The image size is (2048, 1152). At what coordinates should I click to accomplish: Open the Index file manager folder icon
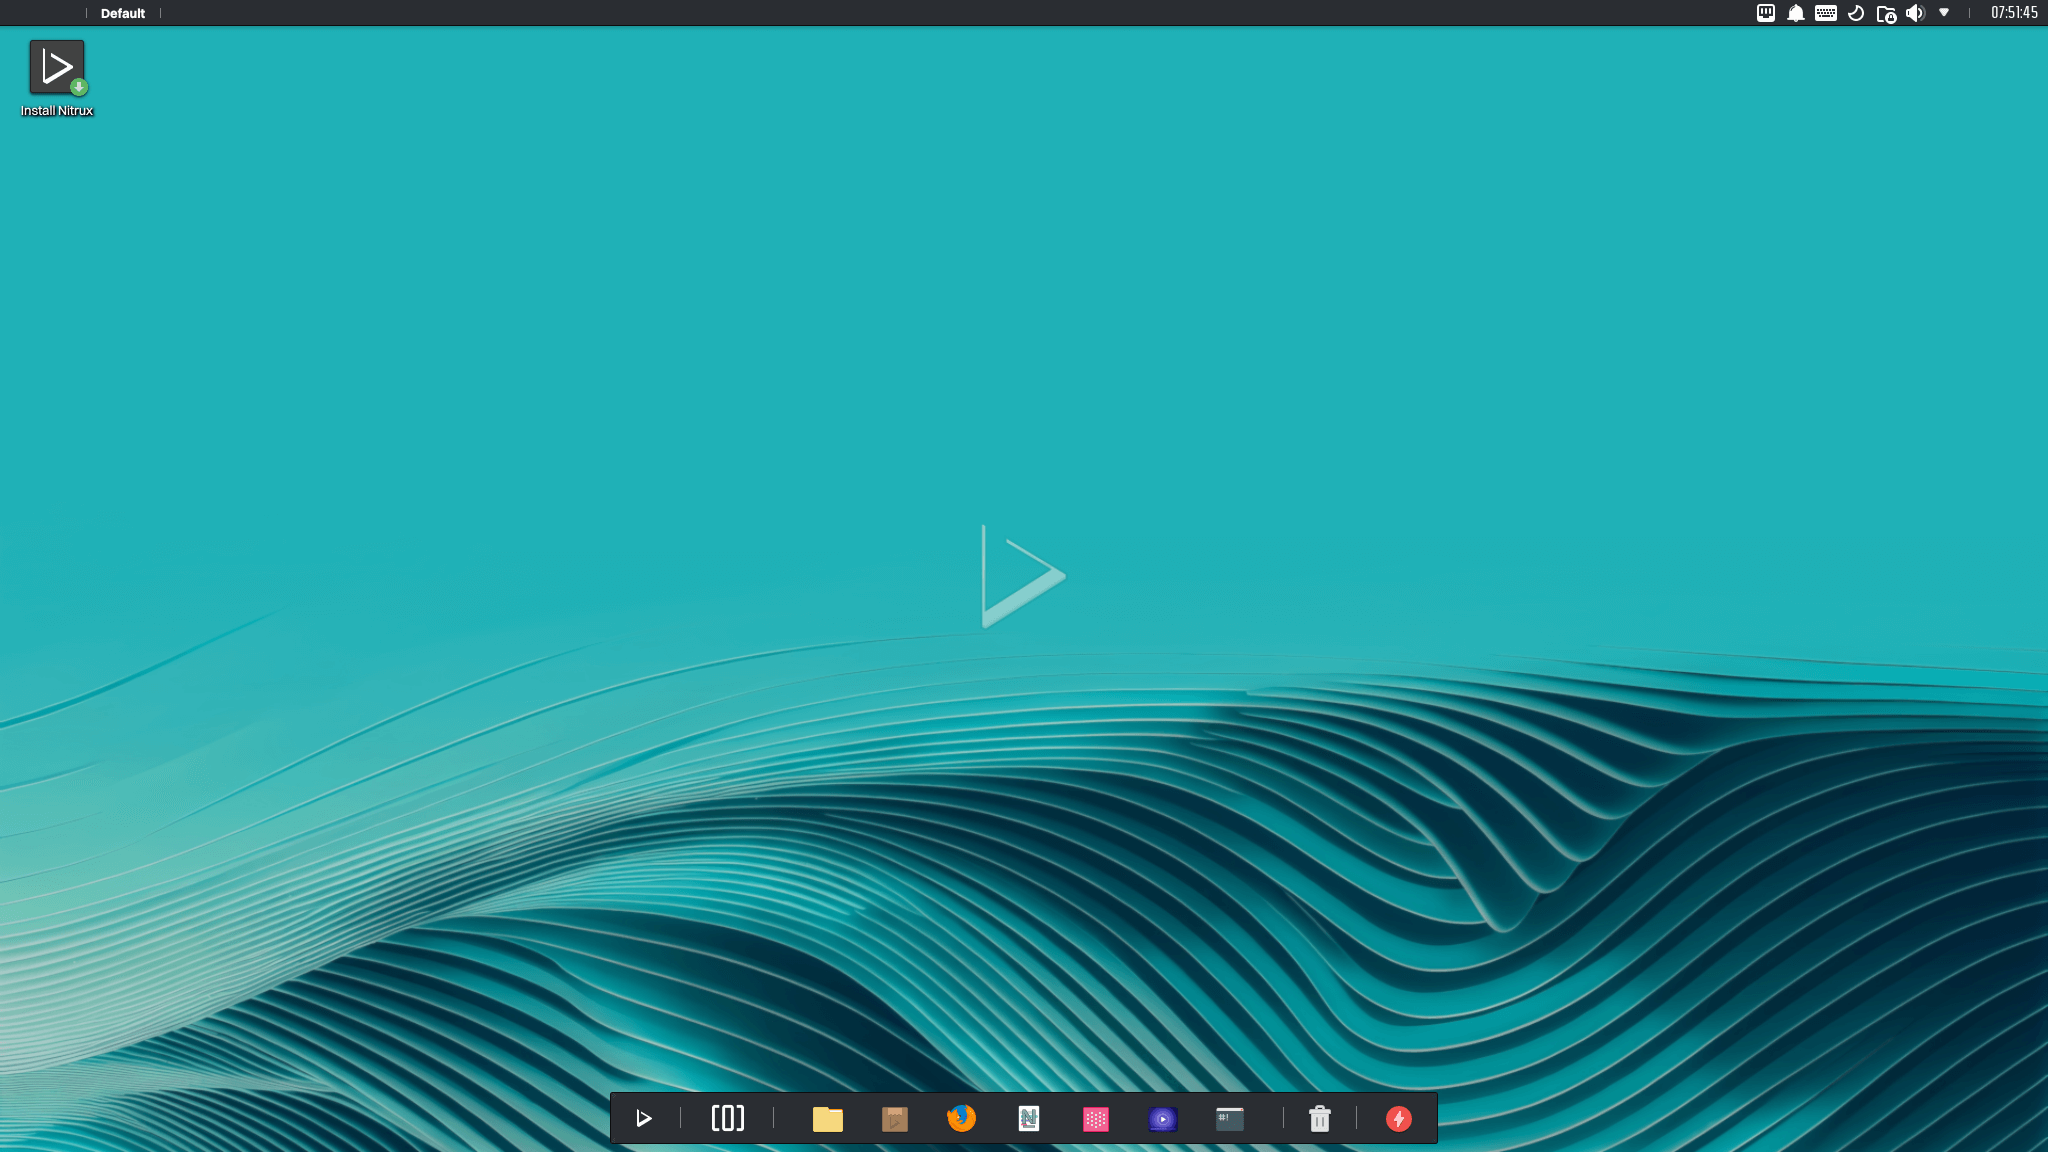point(829,1118)
